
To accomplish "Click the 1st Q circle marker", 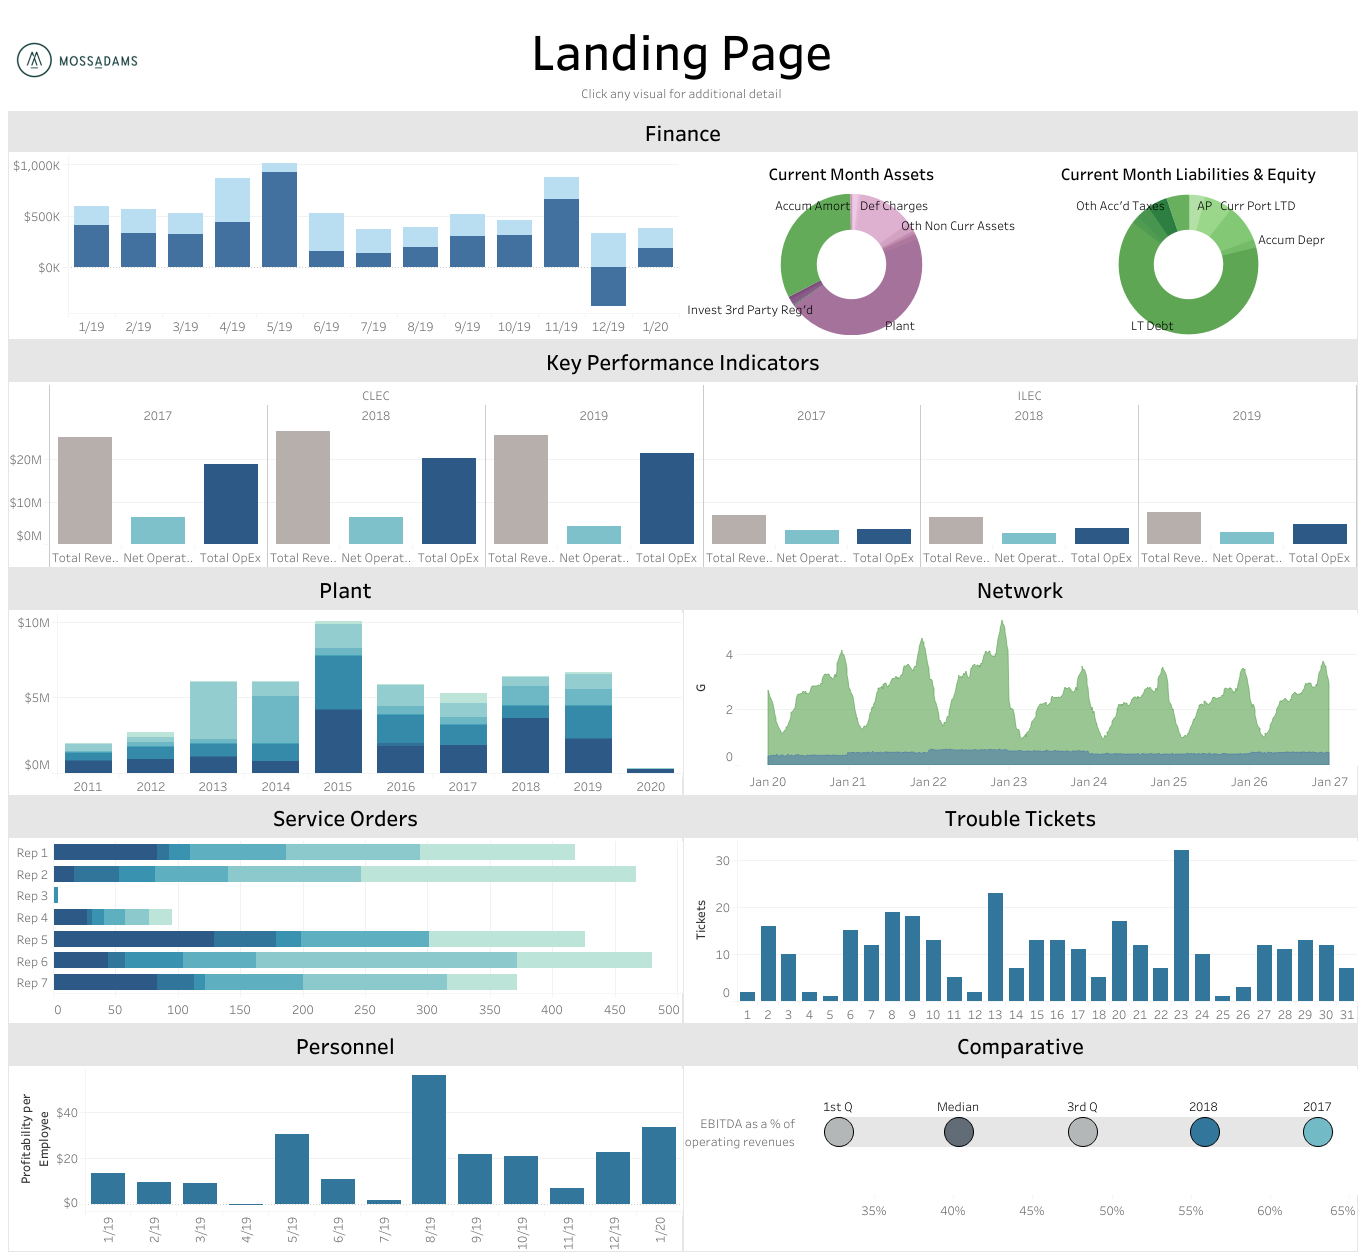I will [839, 1132].
